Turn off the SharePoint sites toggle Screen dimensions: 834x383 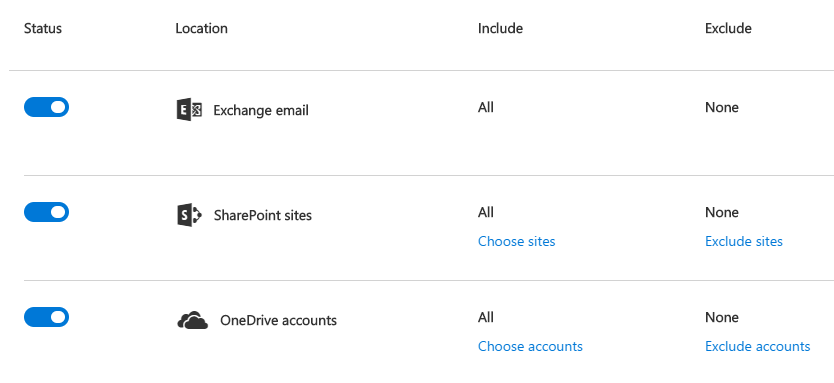[46, 212]
